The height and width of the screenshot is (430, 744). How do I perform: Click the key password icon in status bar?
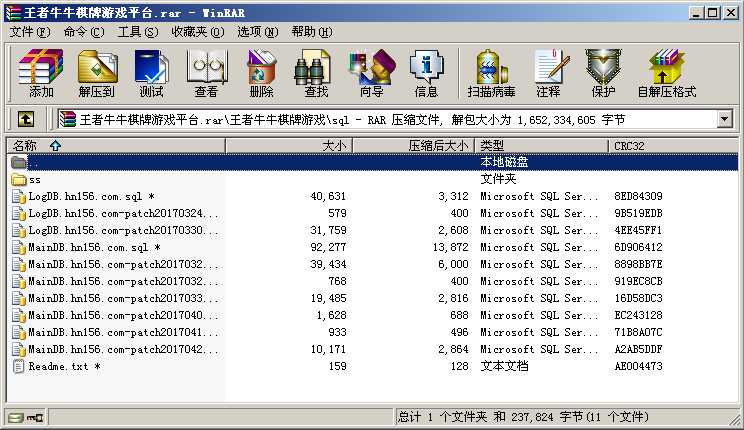[35, 418]
